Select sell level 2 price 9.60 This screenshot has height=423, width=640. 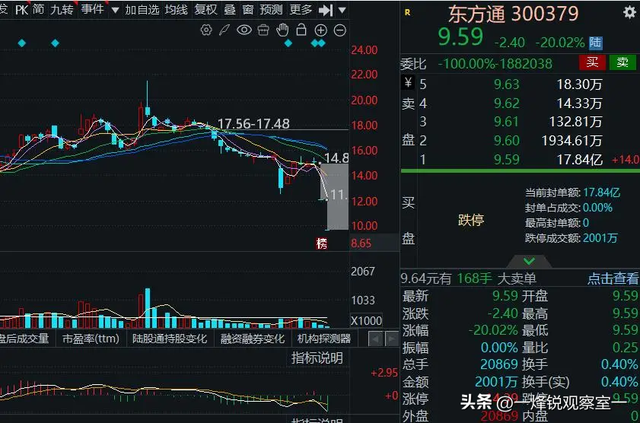507,140
